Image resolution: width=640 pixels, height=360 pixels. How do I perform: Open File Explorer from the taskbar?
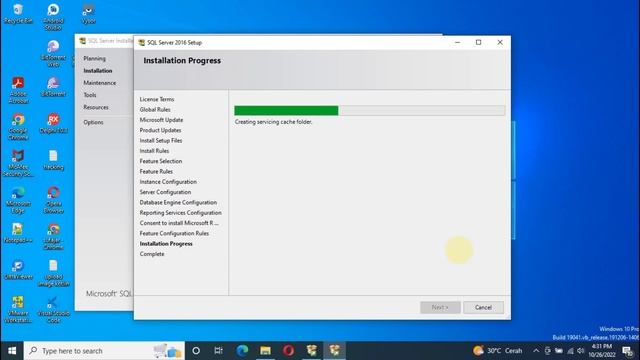pyautogui.click(x=265, y=351)
